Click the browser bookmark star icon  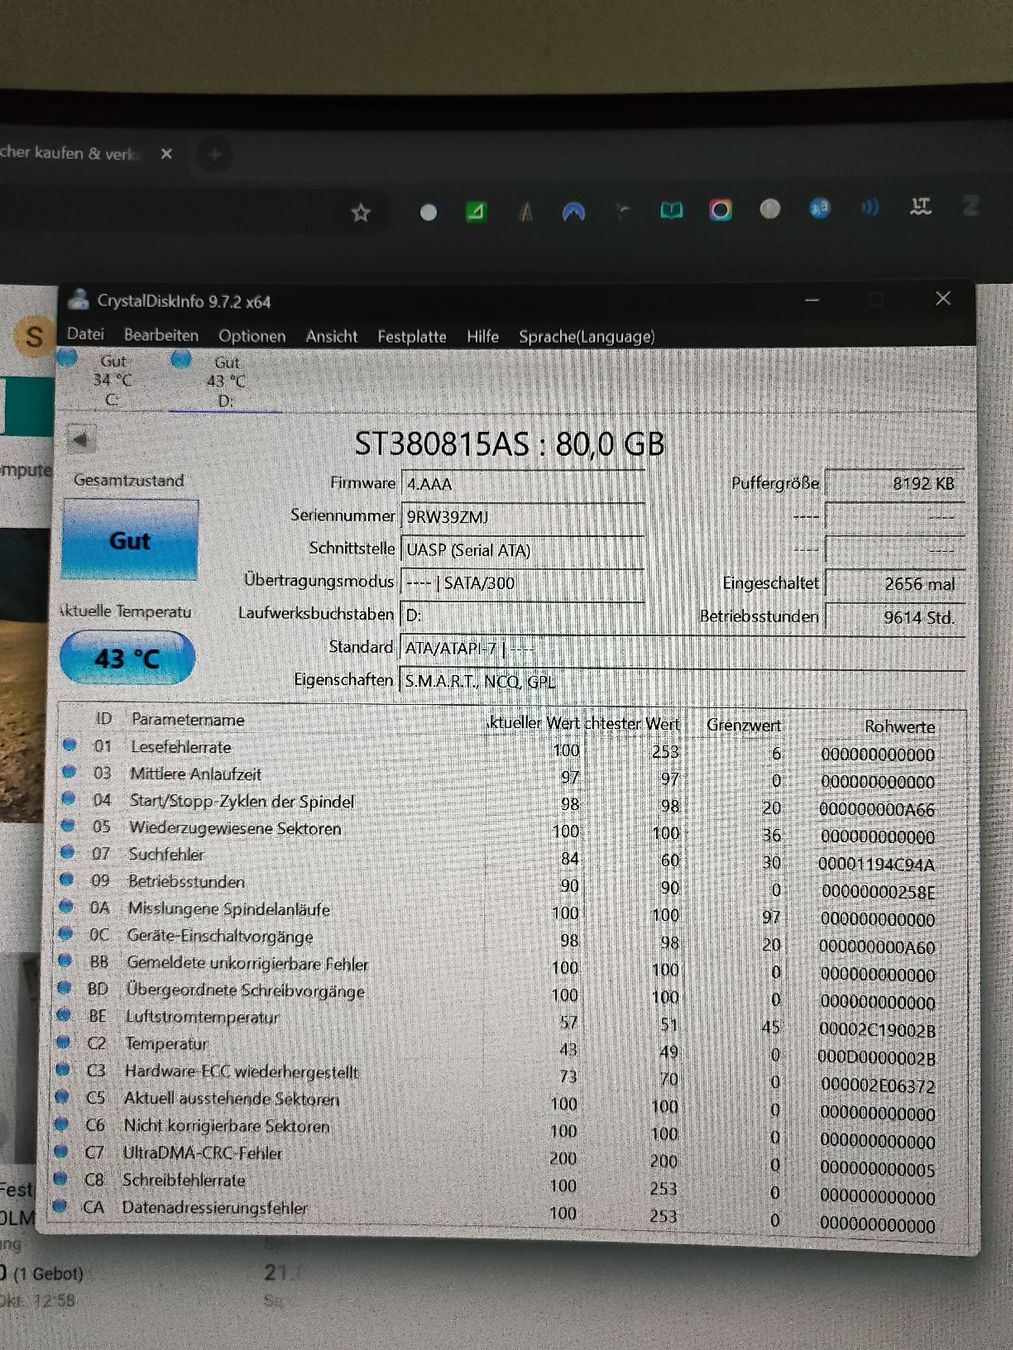(361, 212)
